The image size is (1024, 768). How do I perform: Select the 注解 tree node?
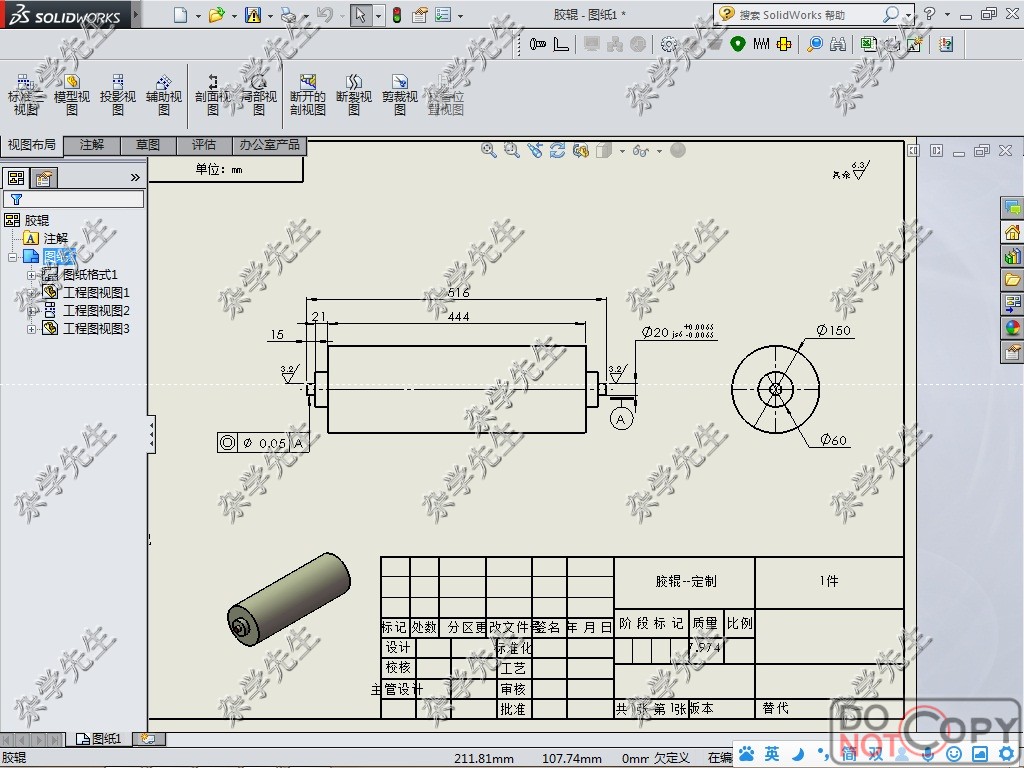[x=46, y=238]
